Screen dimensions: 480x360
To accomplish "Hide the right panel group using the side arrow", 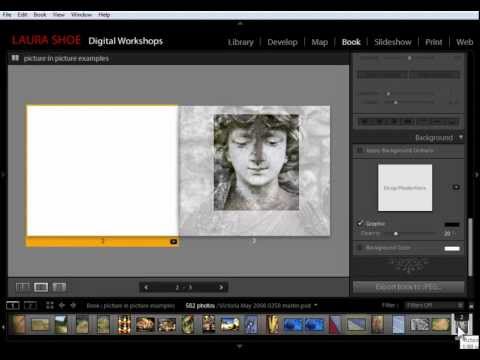I will (477, 174).
